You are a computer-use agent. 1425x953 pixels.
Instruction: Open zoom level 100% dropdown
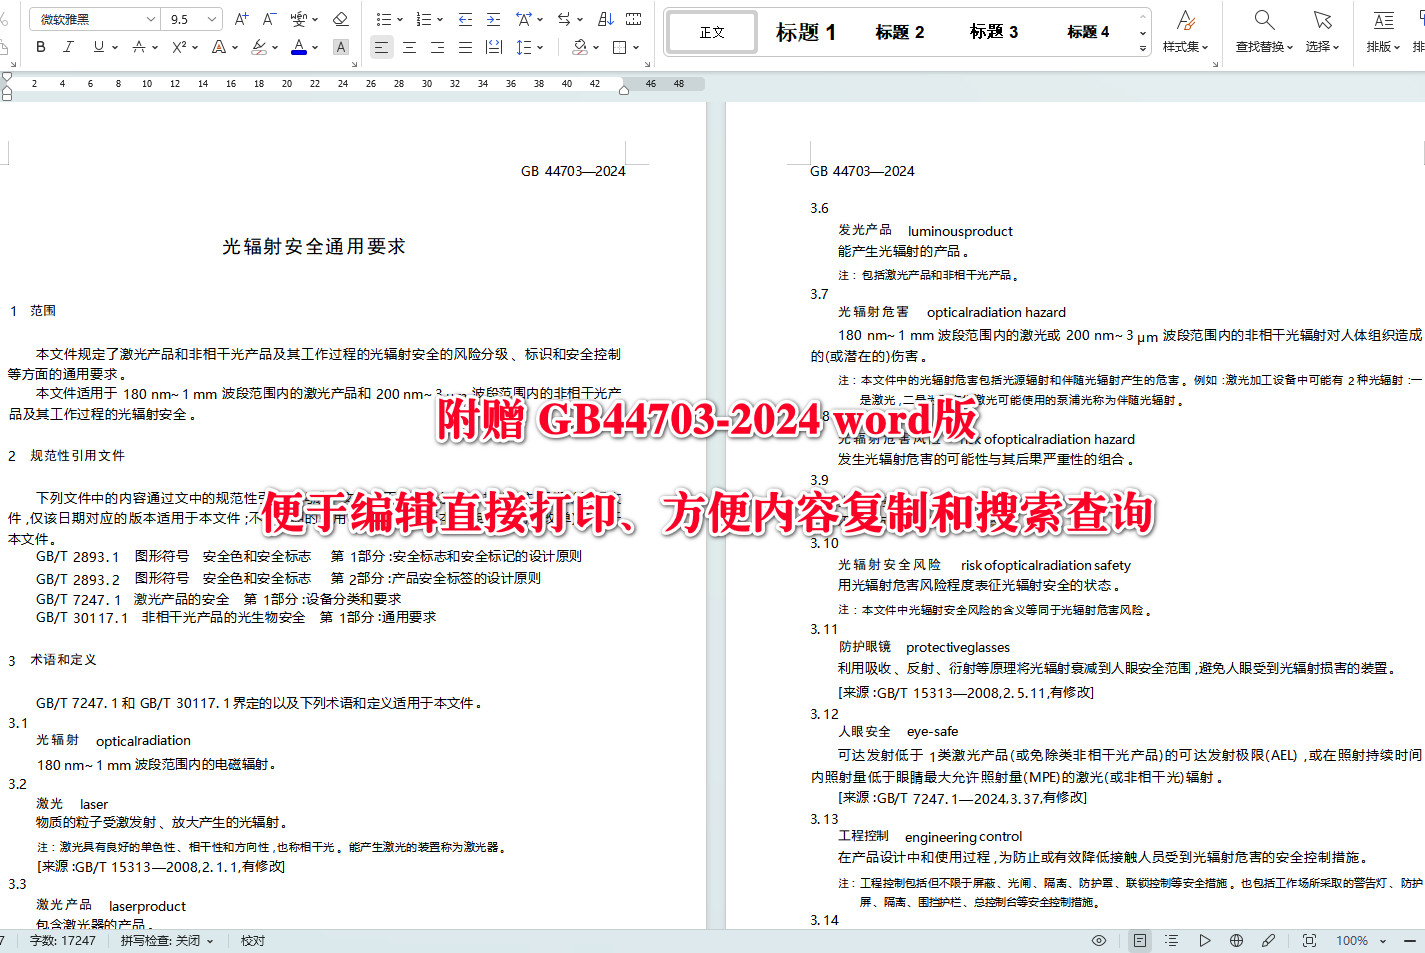(x=1361, y=941)
